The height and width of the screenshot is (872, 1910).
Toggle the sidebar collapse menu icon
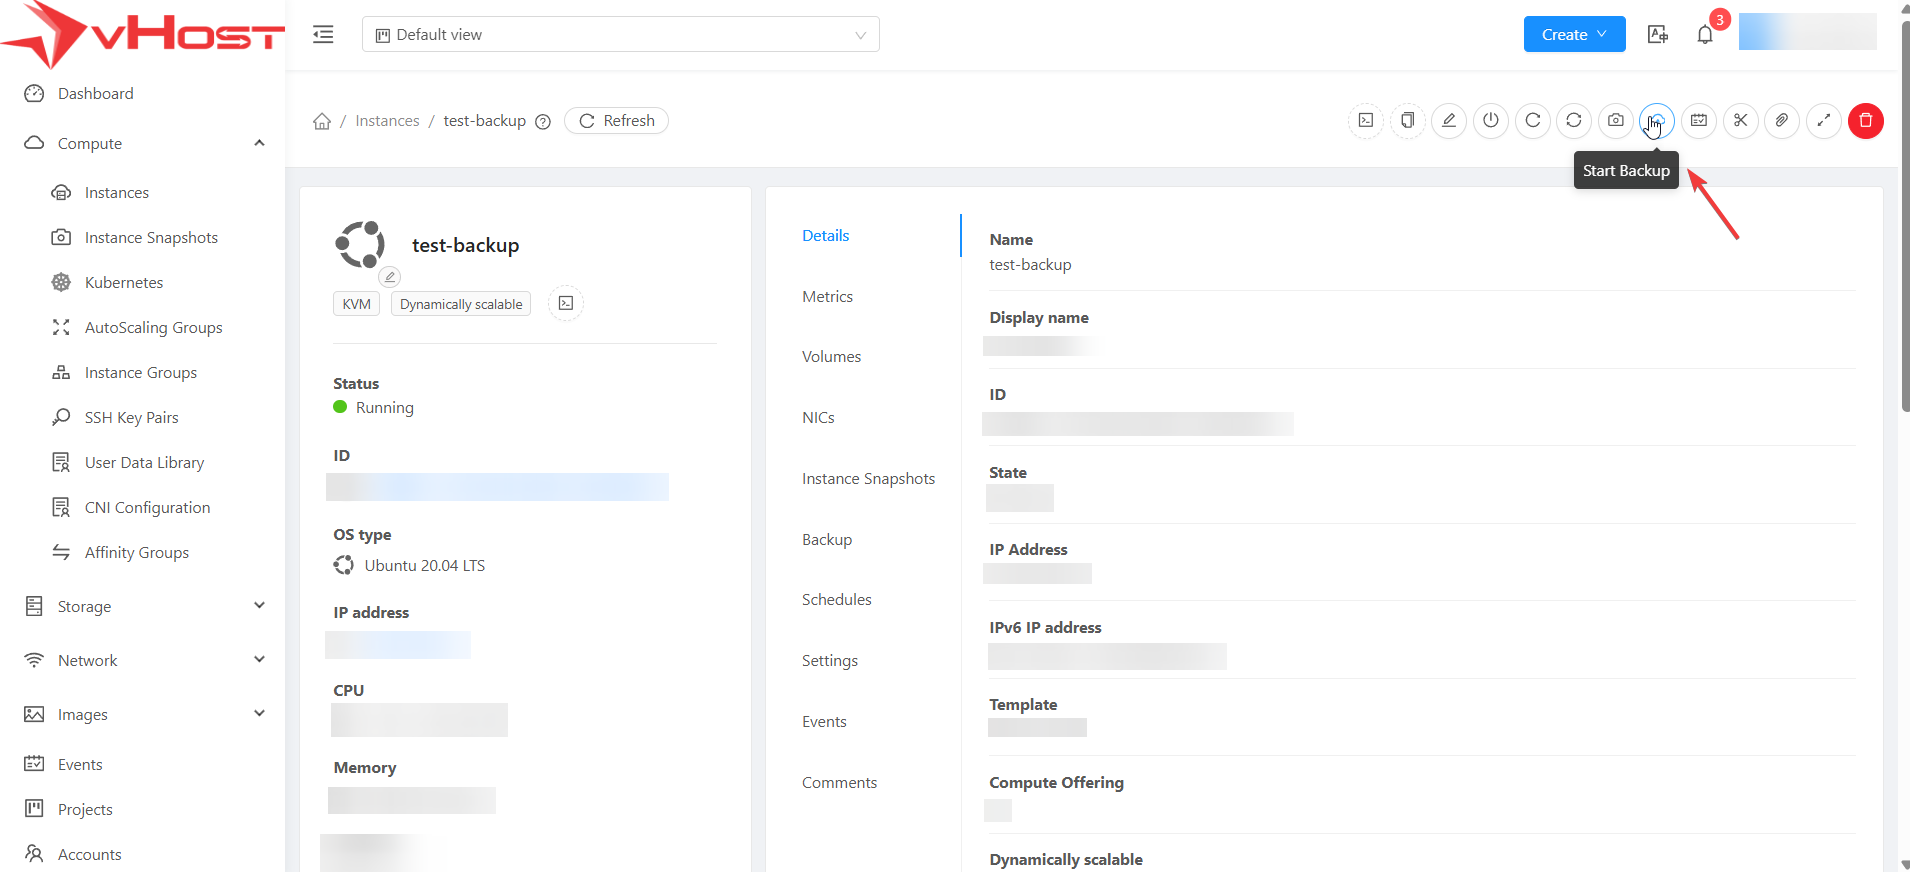coord(323,35)
